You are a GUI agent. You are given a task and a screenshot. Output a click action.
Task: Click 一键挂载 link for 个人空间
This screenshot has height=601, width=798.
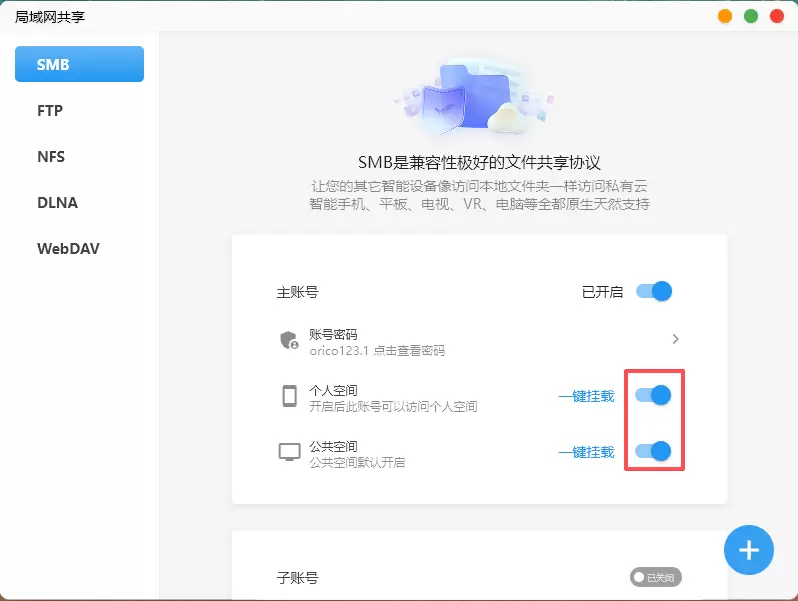586,396
